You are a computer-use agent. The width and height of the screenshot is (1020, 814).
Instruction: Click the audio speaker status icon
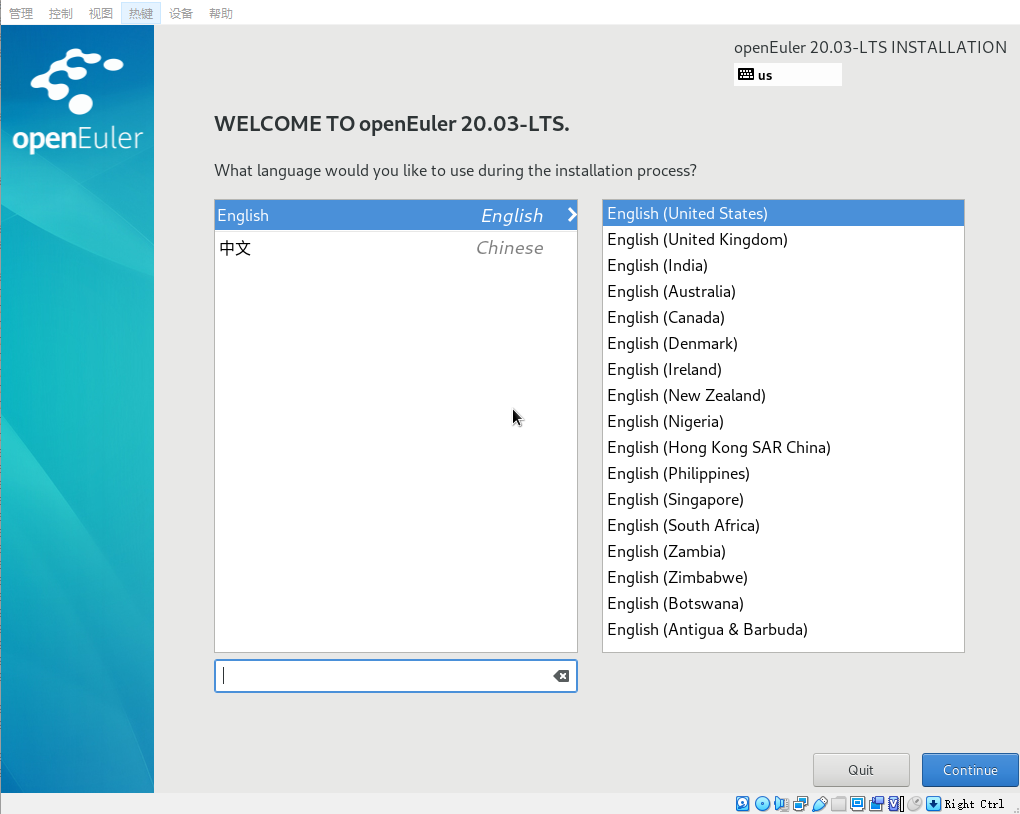tap(781, 803)
